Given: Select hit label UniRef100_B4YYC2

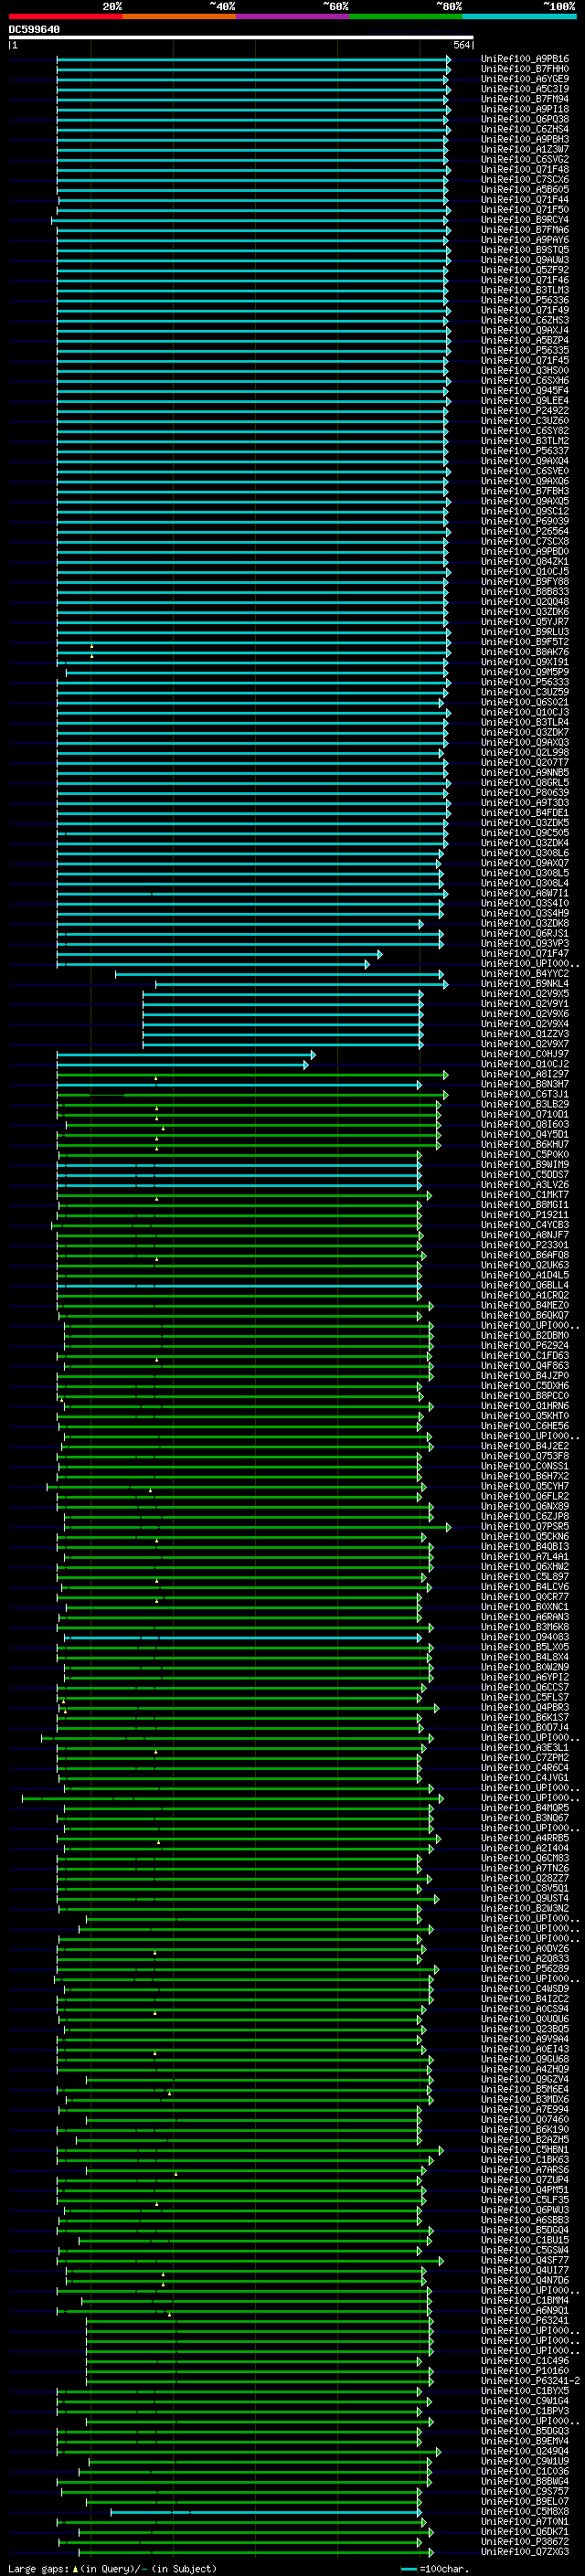Looking at the screenshot, I should click(x=525, y=973).
